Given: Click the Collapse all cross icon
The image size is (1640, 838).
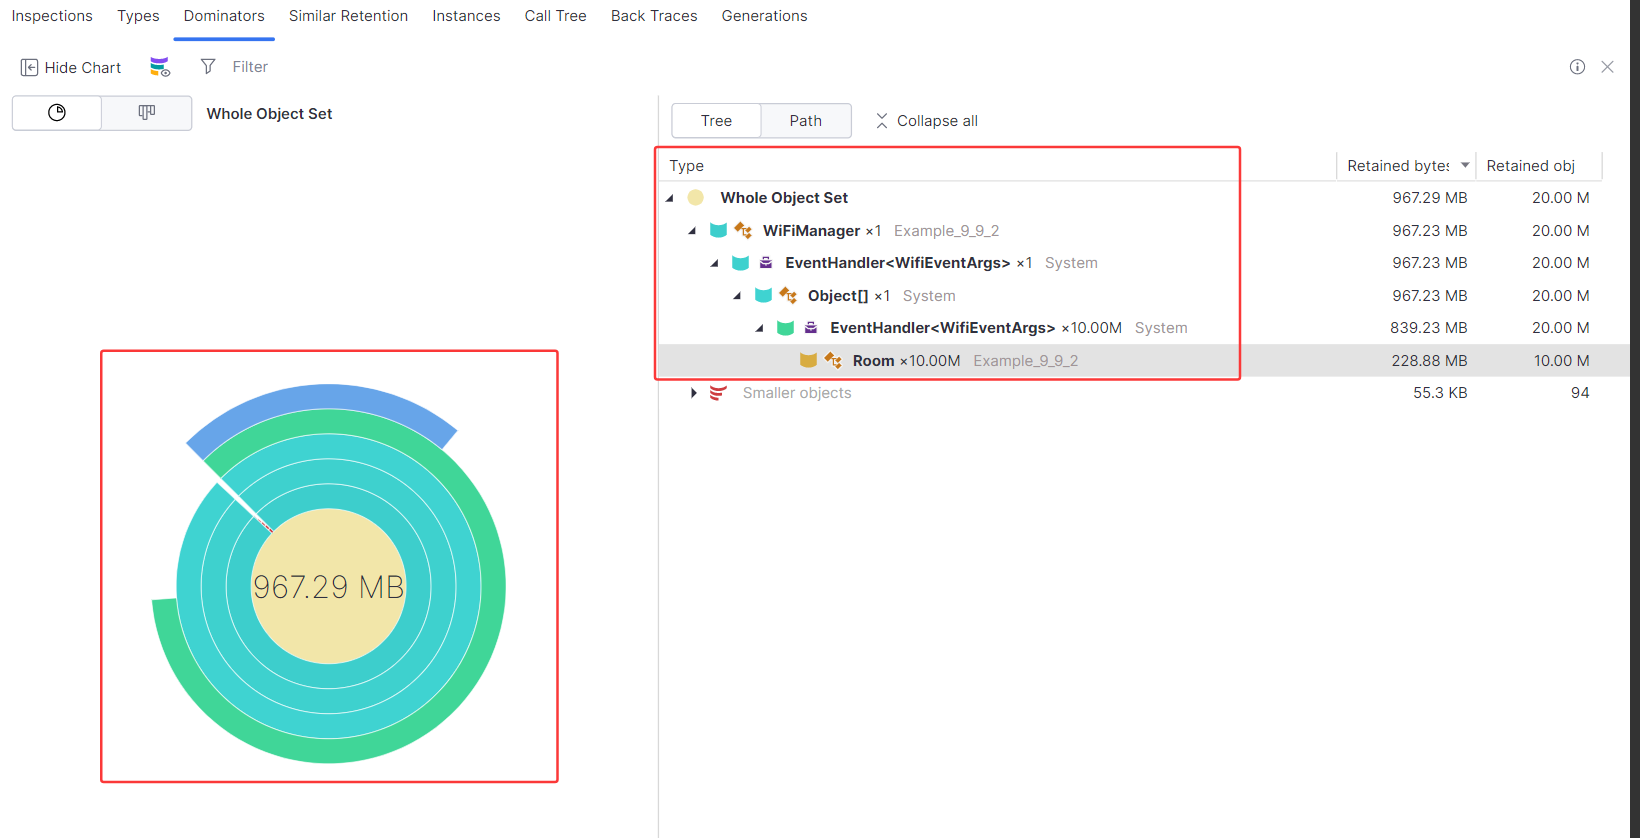Looking at the screenshot, I should pos(882,121).
